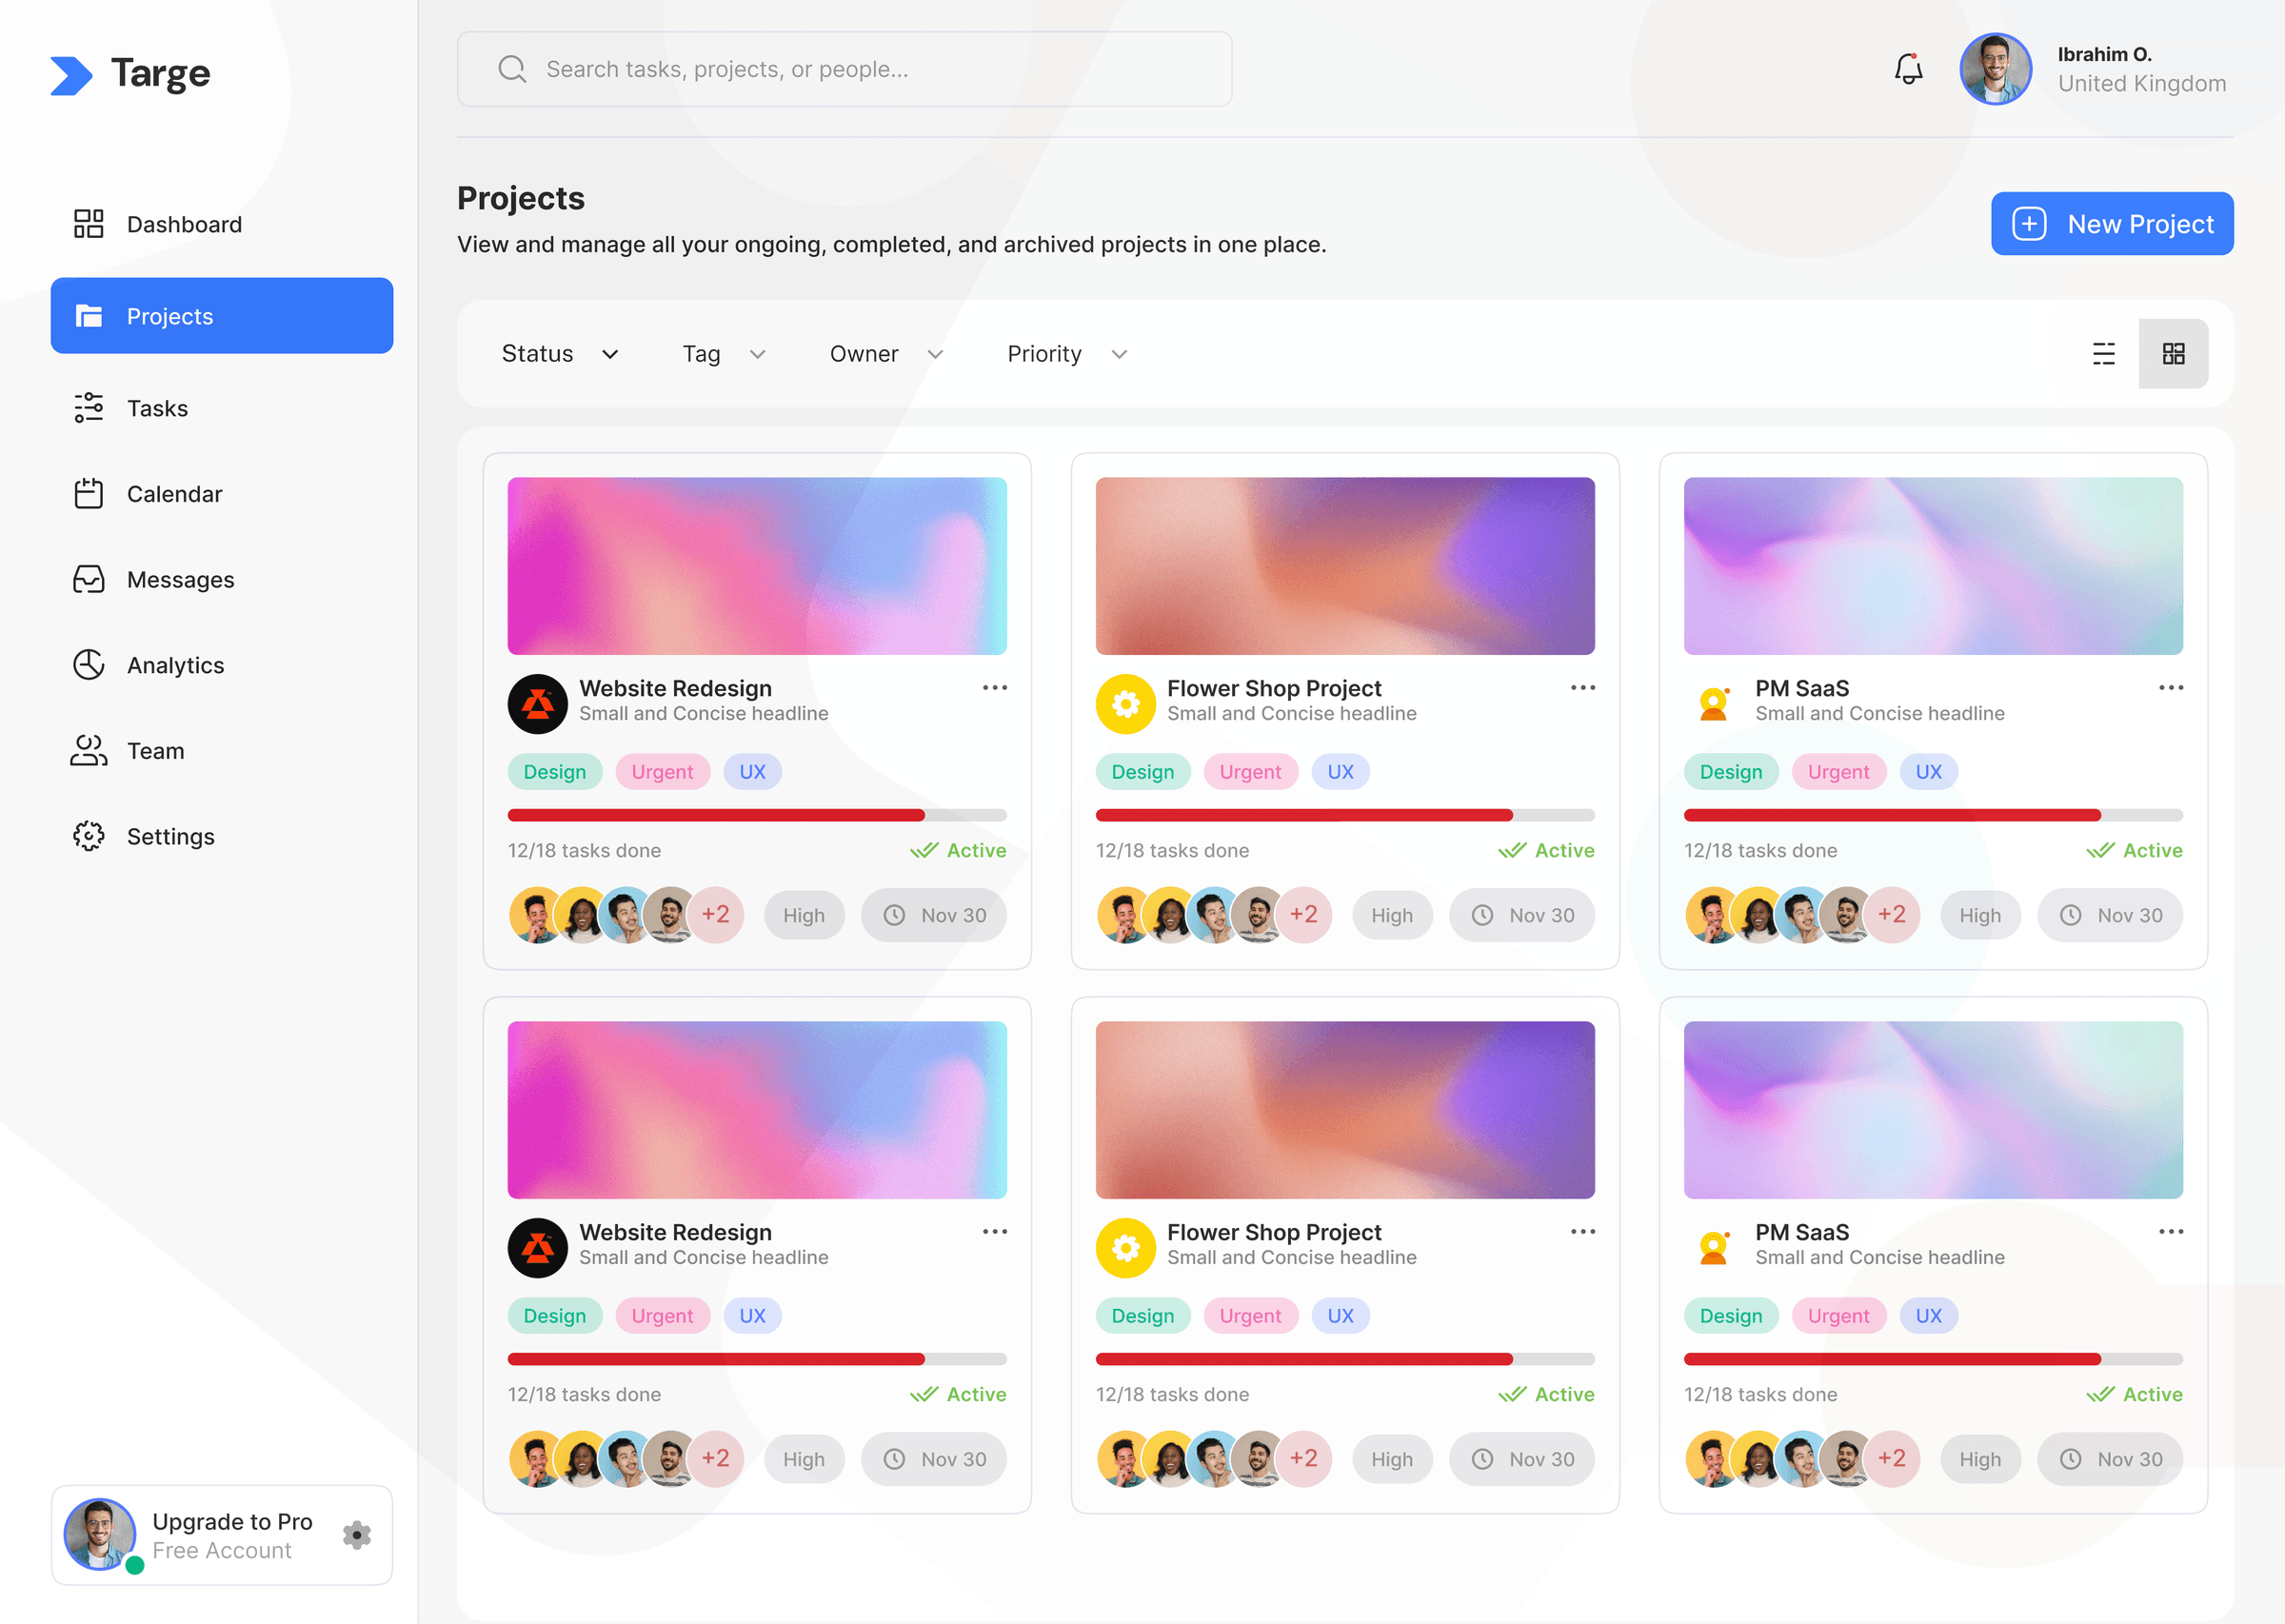Click Ibrahim O. profile avatar in header

1995,69
